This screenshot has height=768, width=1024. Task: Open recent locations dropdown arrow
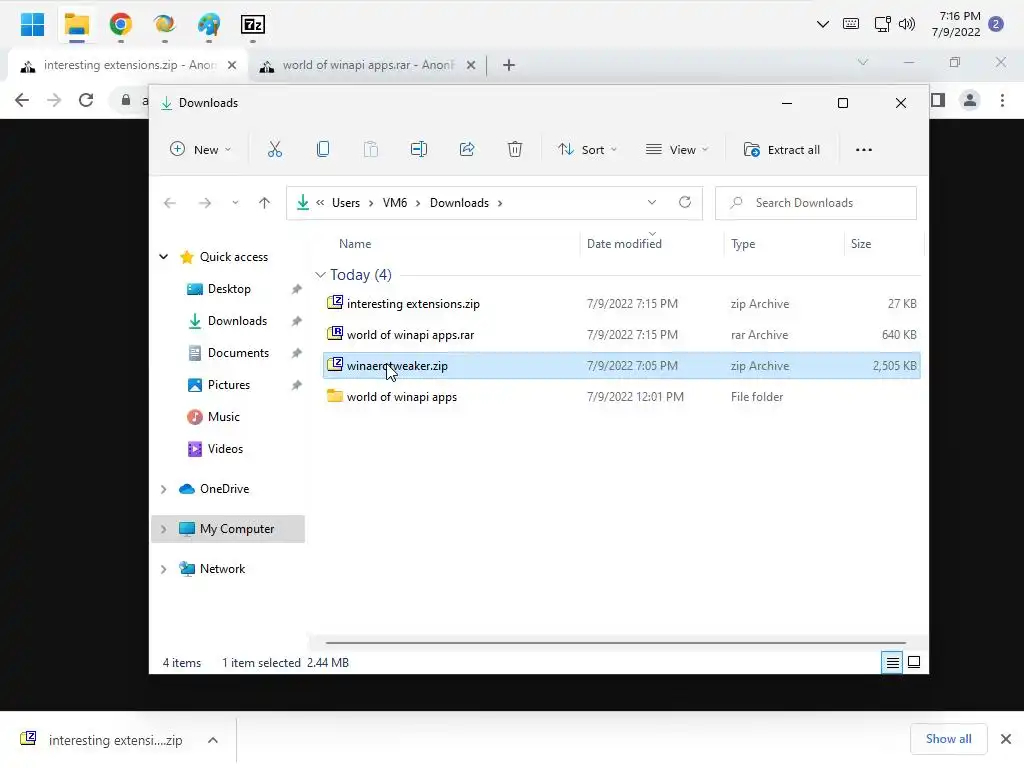pos(235,203)
